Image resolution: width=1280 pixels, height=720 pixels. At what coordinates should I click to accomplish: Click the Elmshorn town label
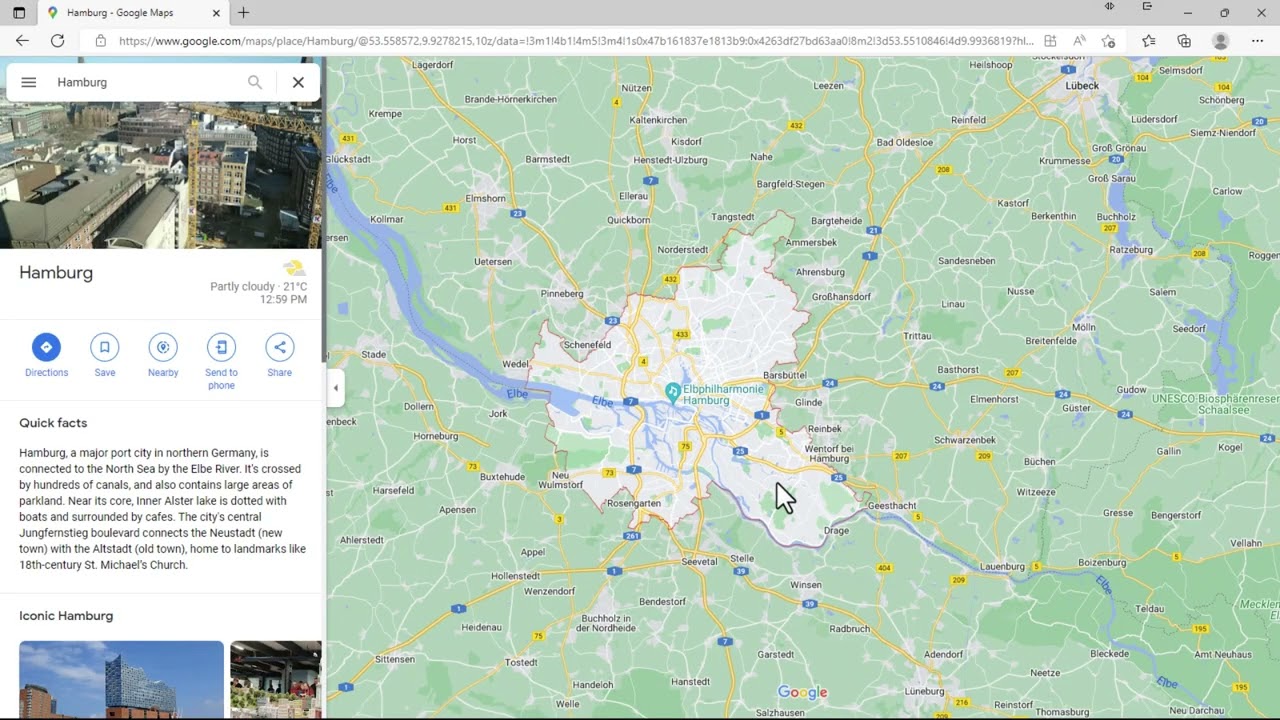pyautogui.click(x=486, y=198)
